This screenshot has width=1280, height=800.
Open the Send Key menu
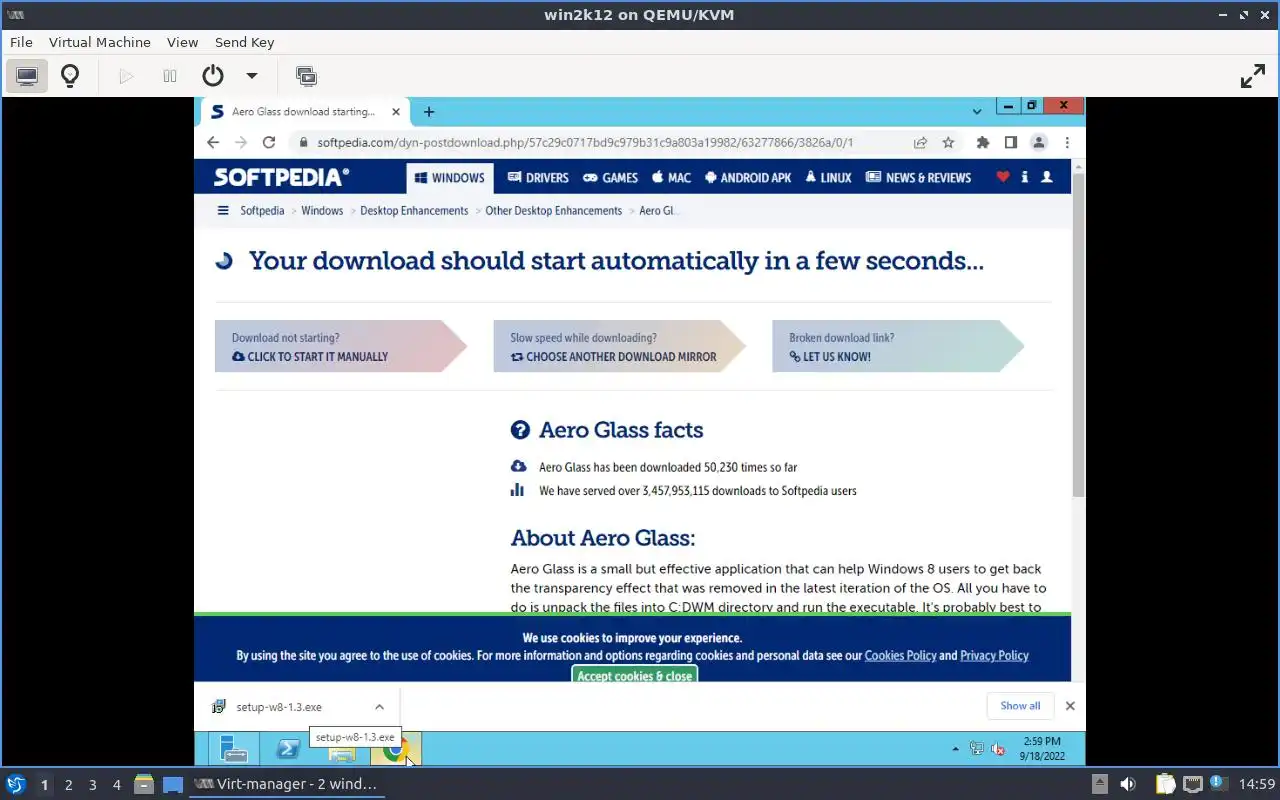click(244, 42)
